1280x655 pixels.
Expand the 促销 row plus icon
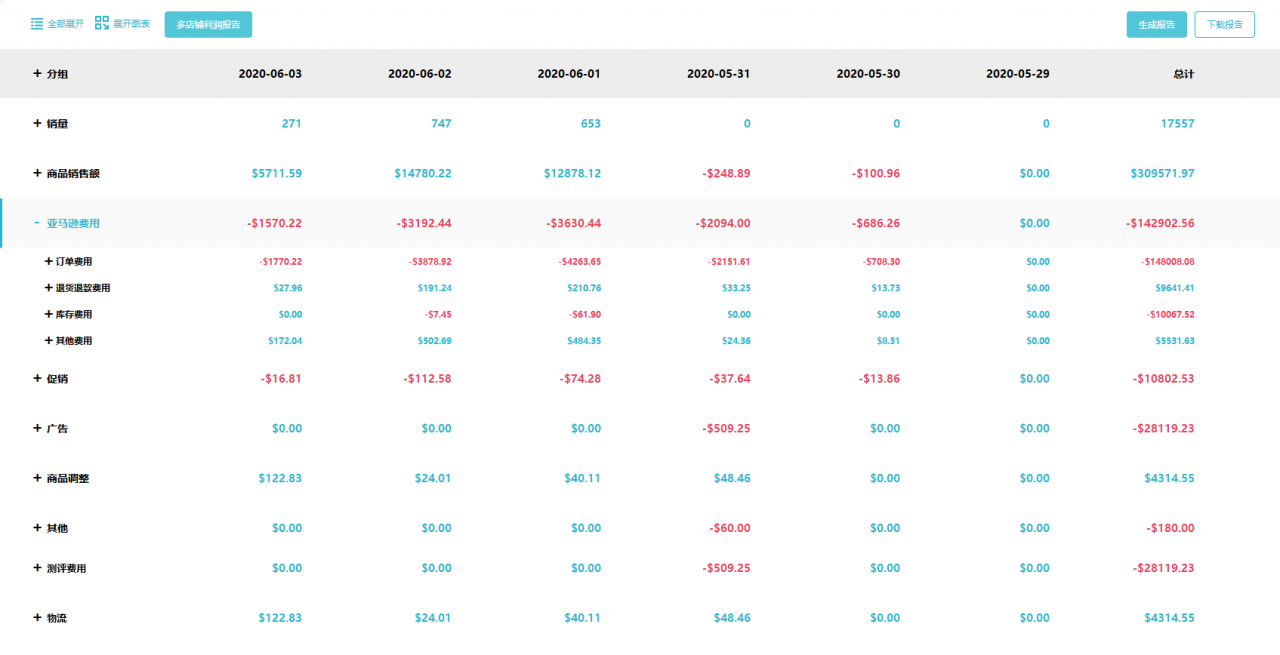[38, 379]
